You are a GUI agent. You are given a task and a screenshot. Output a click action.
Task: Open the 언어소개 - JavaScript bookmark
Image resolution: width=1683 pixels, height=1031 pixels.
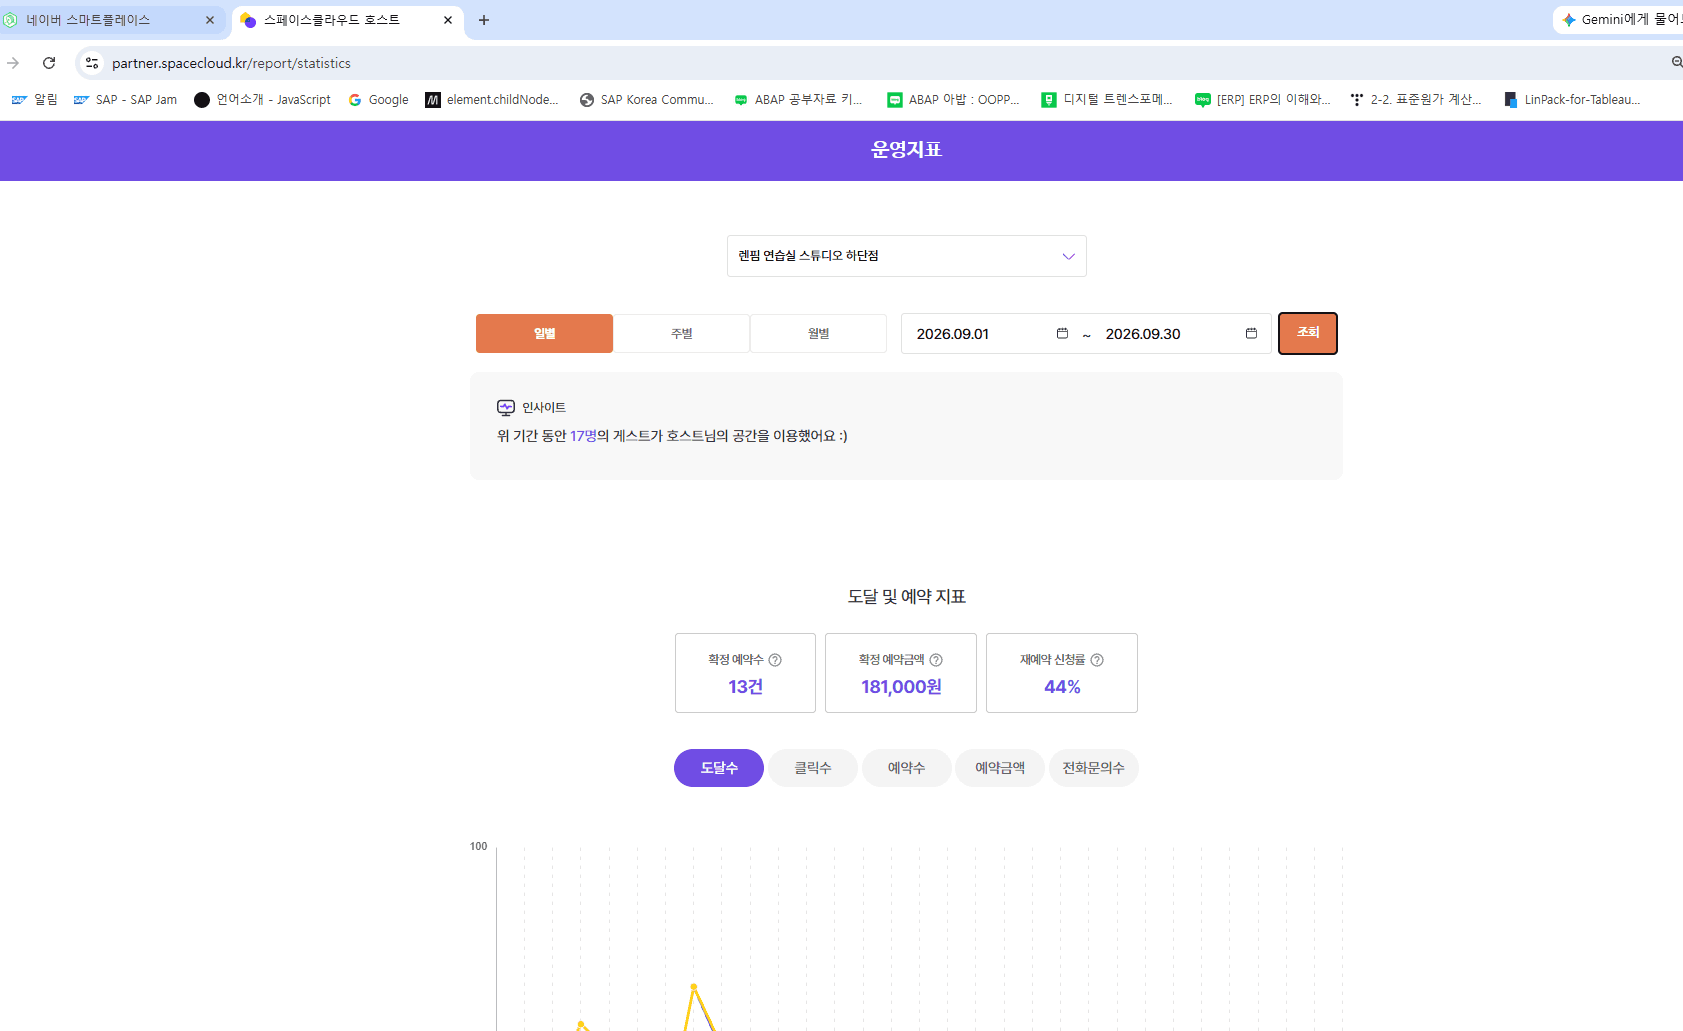tap(262, 100)
